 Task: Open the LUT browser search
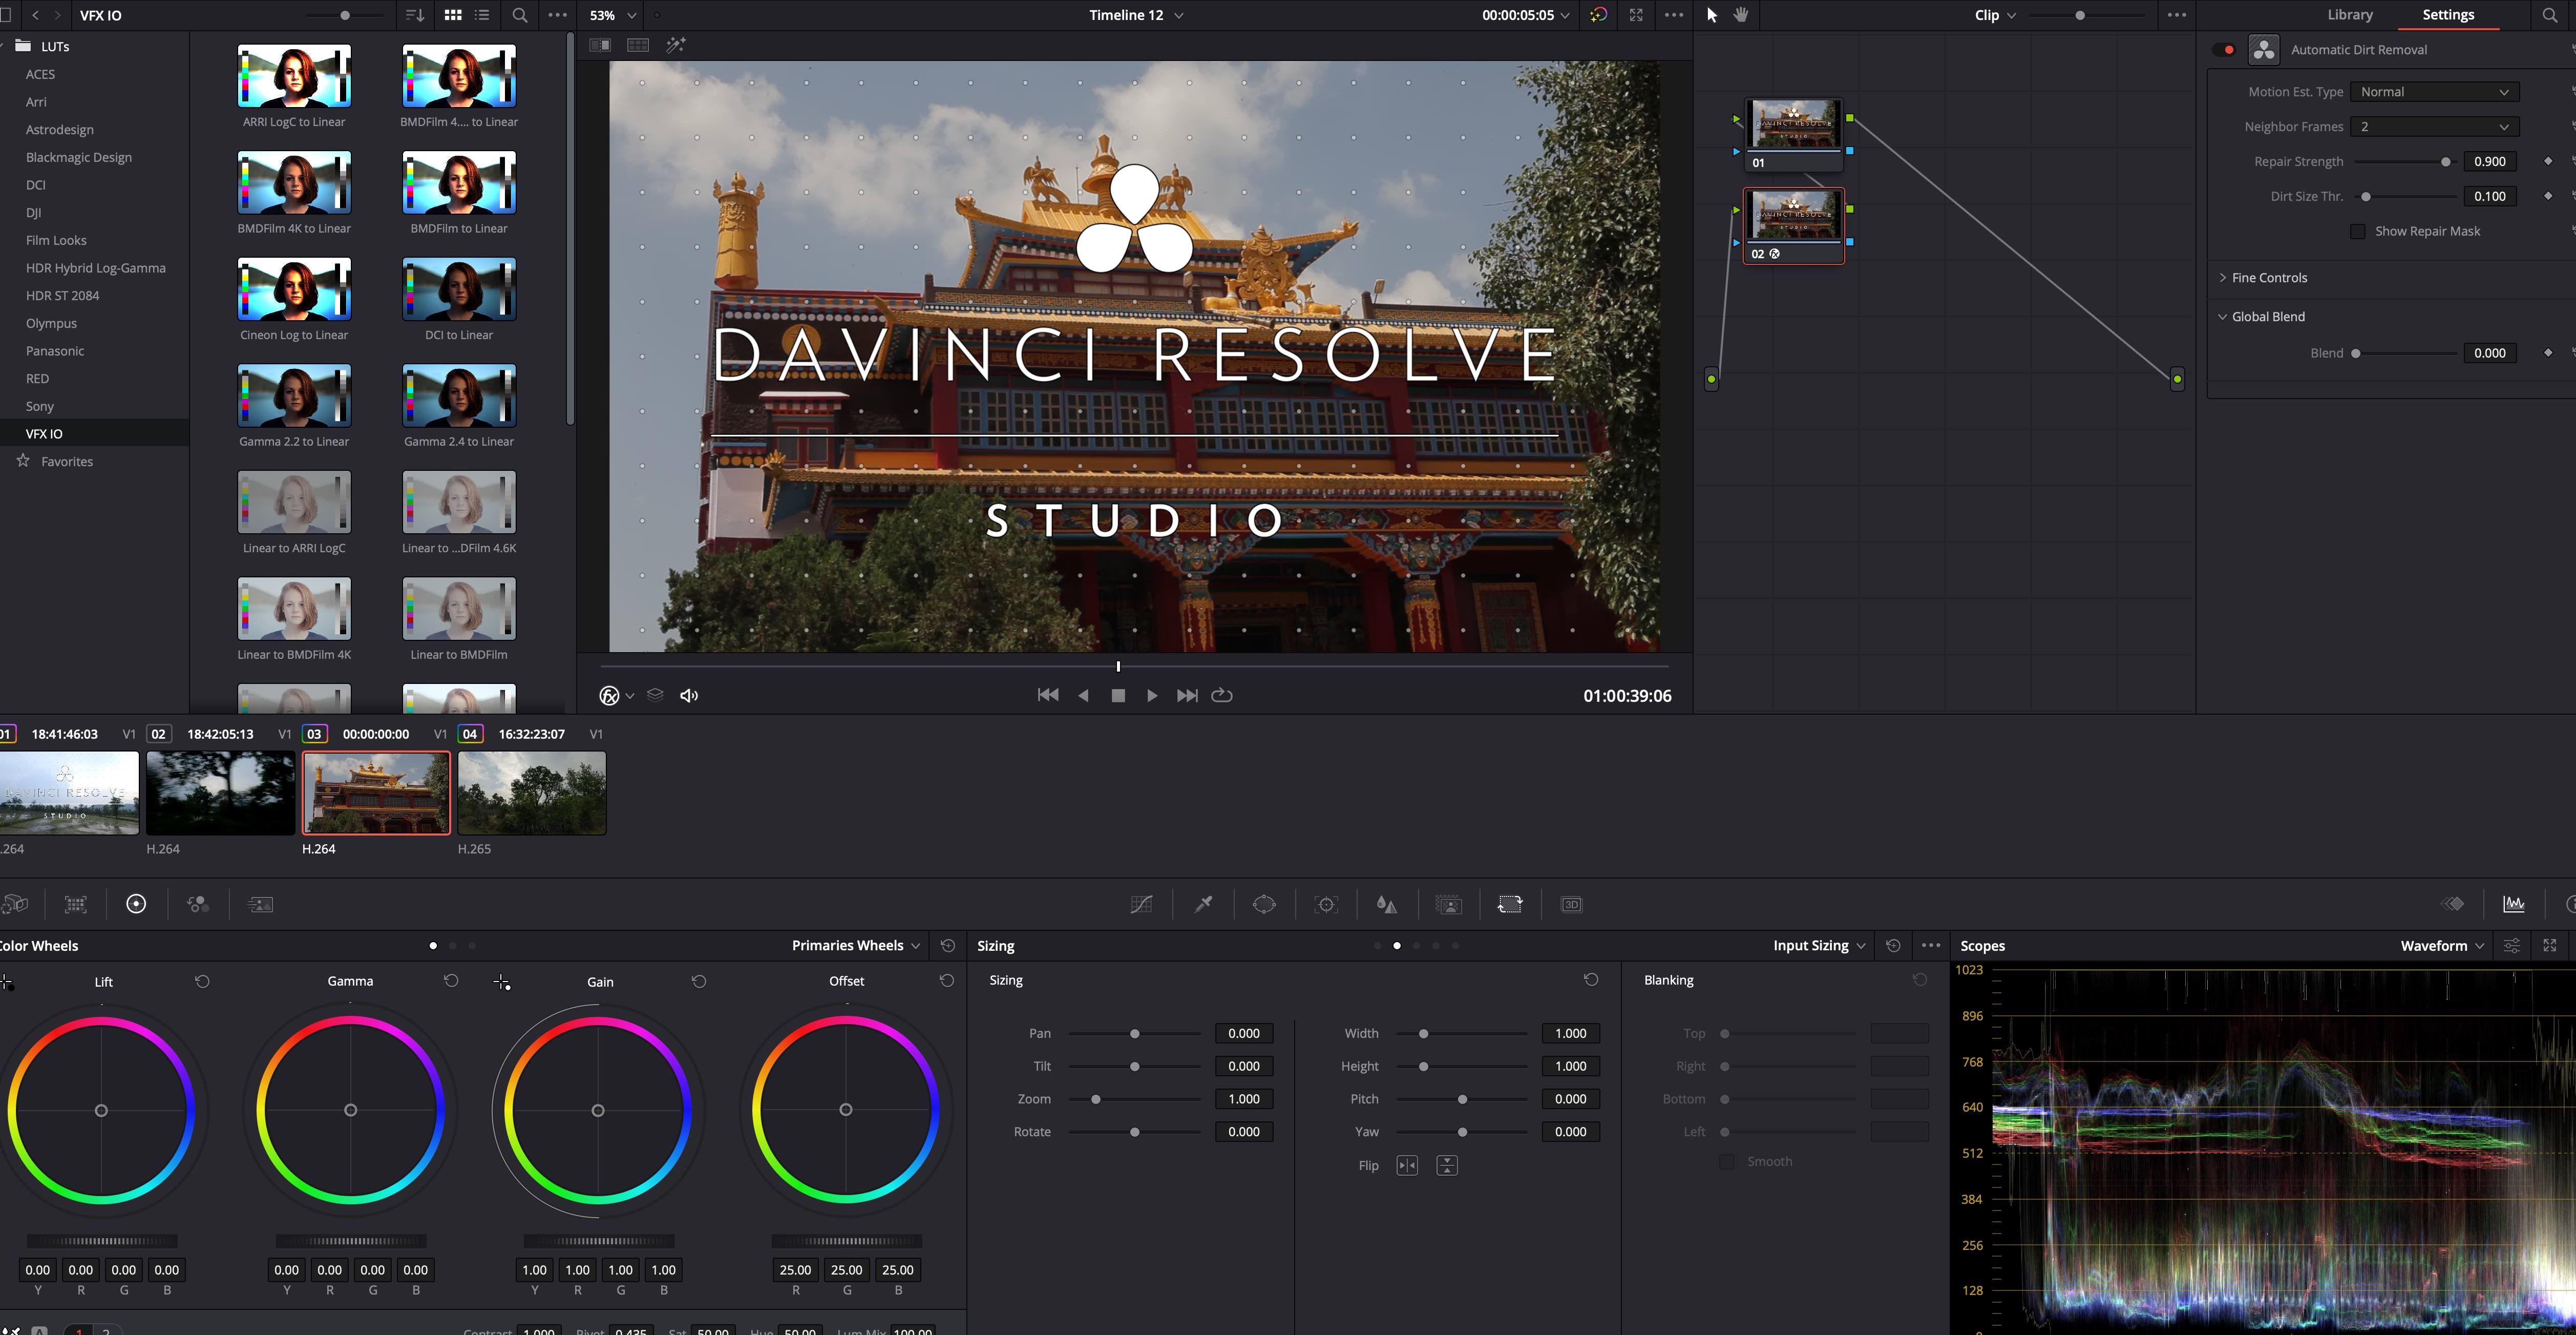pyautogui.click(x=519, y=15)
